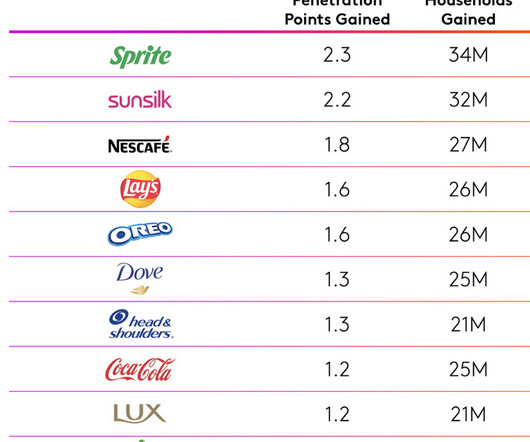Click the Head & Shoulders logo
The height and width of the screenshot is (442, 530).
pos(141,324)
